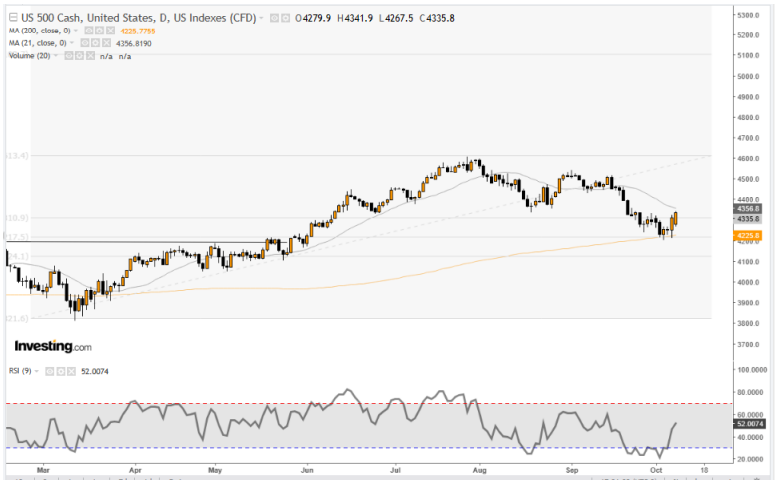Hide the US 500 Cash main series
Viewport: 775px width, 484px height.
[x=275, y=18]
